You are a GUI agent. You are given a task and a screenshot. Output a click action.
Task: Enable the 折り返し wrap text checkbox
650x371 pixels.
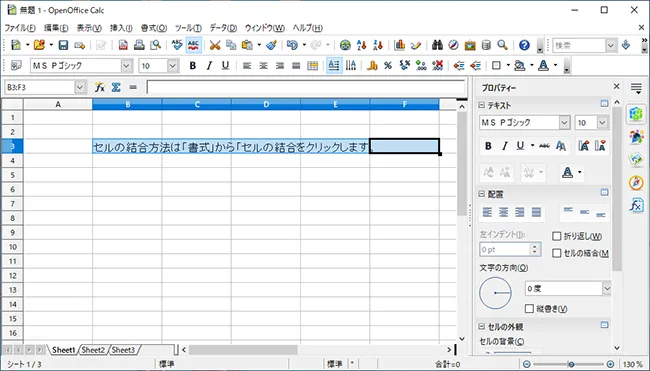pyautogui.click(x=557, y=236)
